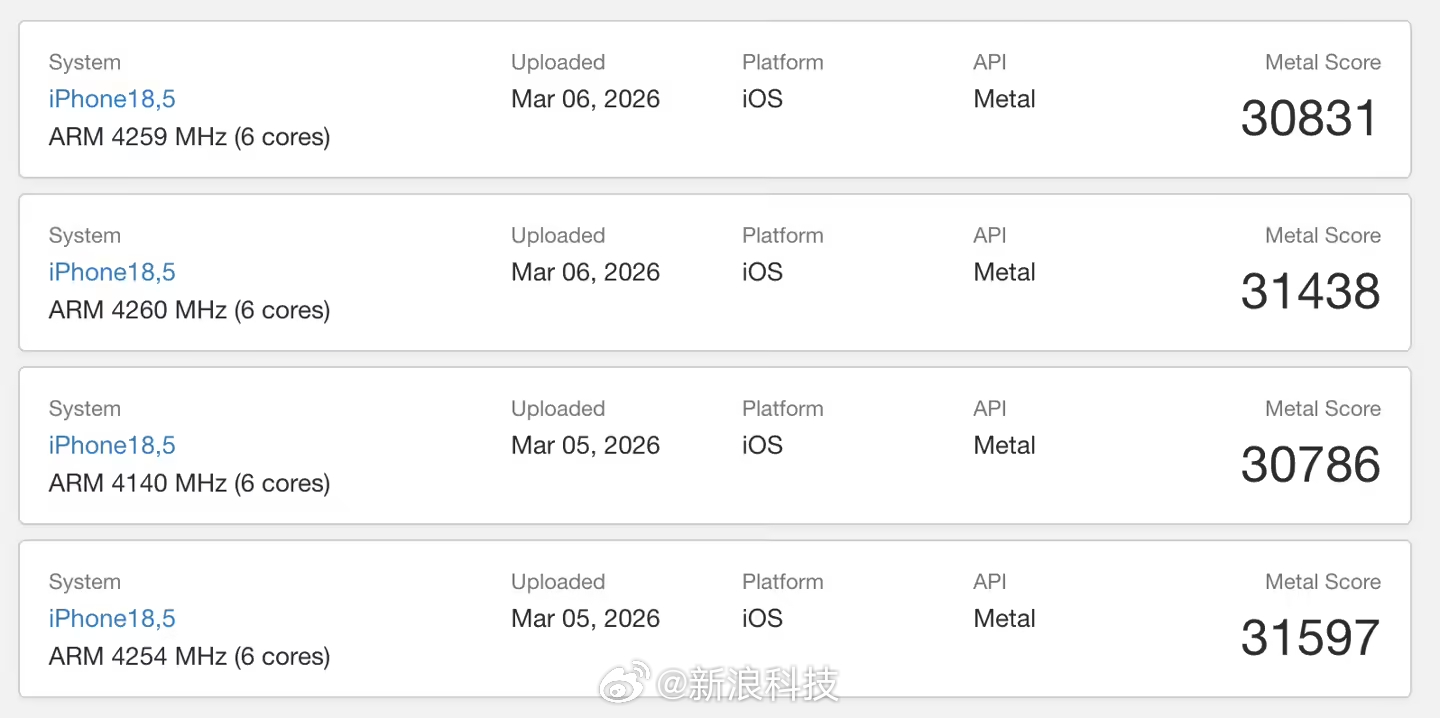The width and height of the screenshot is (1440, 718).
Task: Click Metal Score 31438 value
Action: [1309, 292]
